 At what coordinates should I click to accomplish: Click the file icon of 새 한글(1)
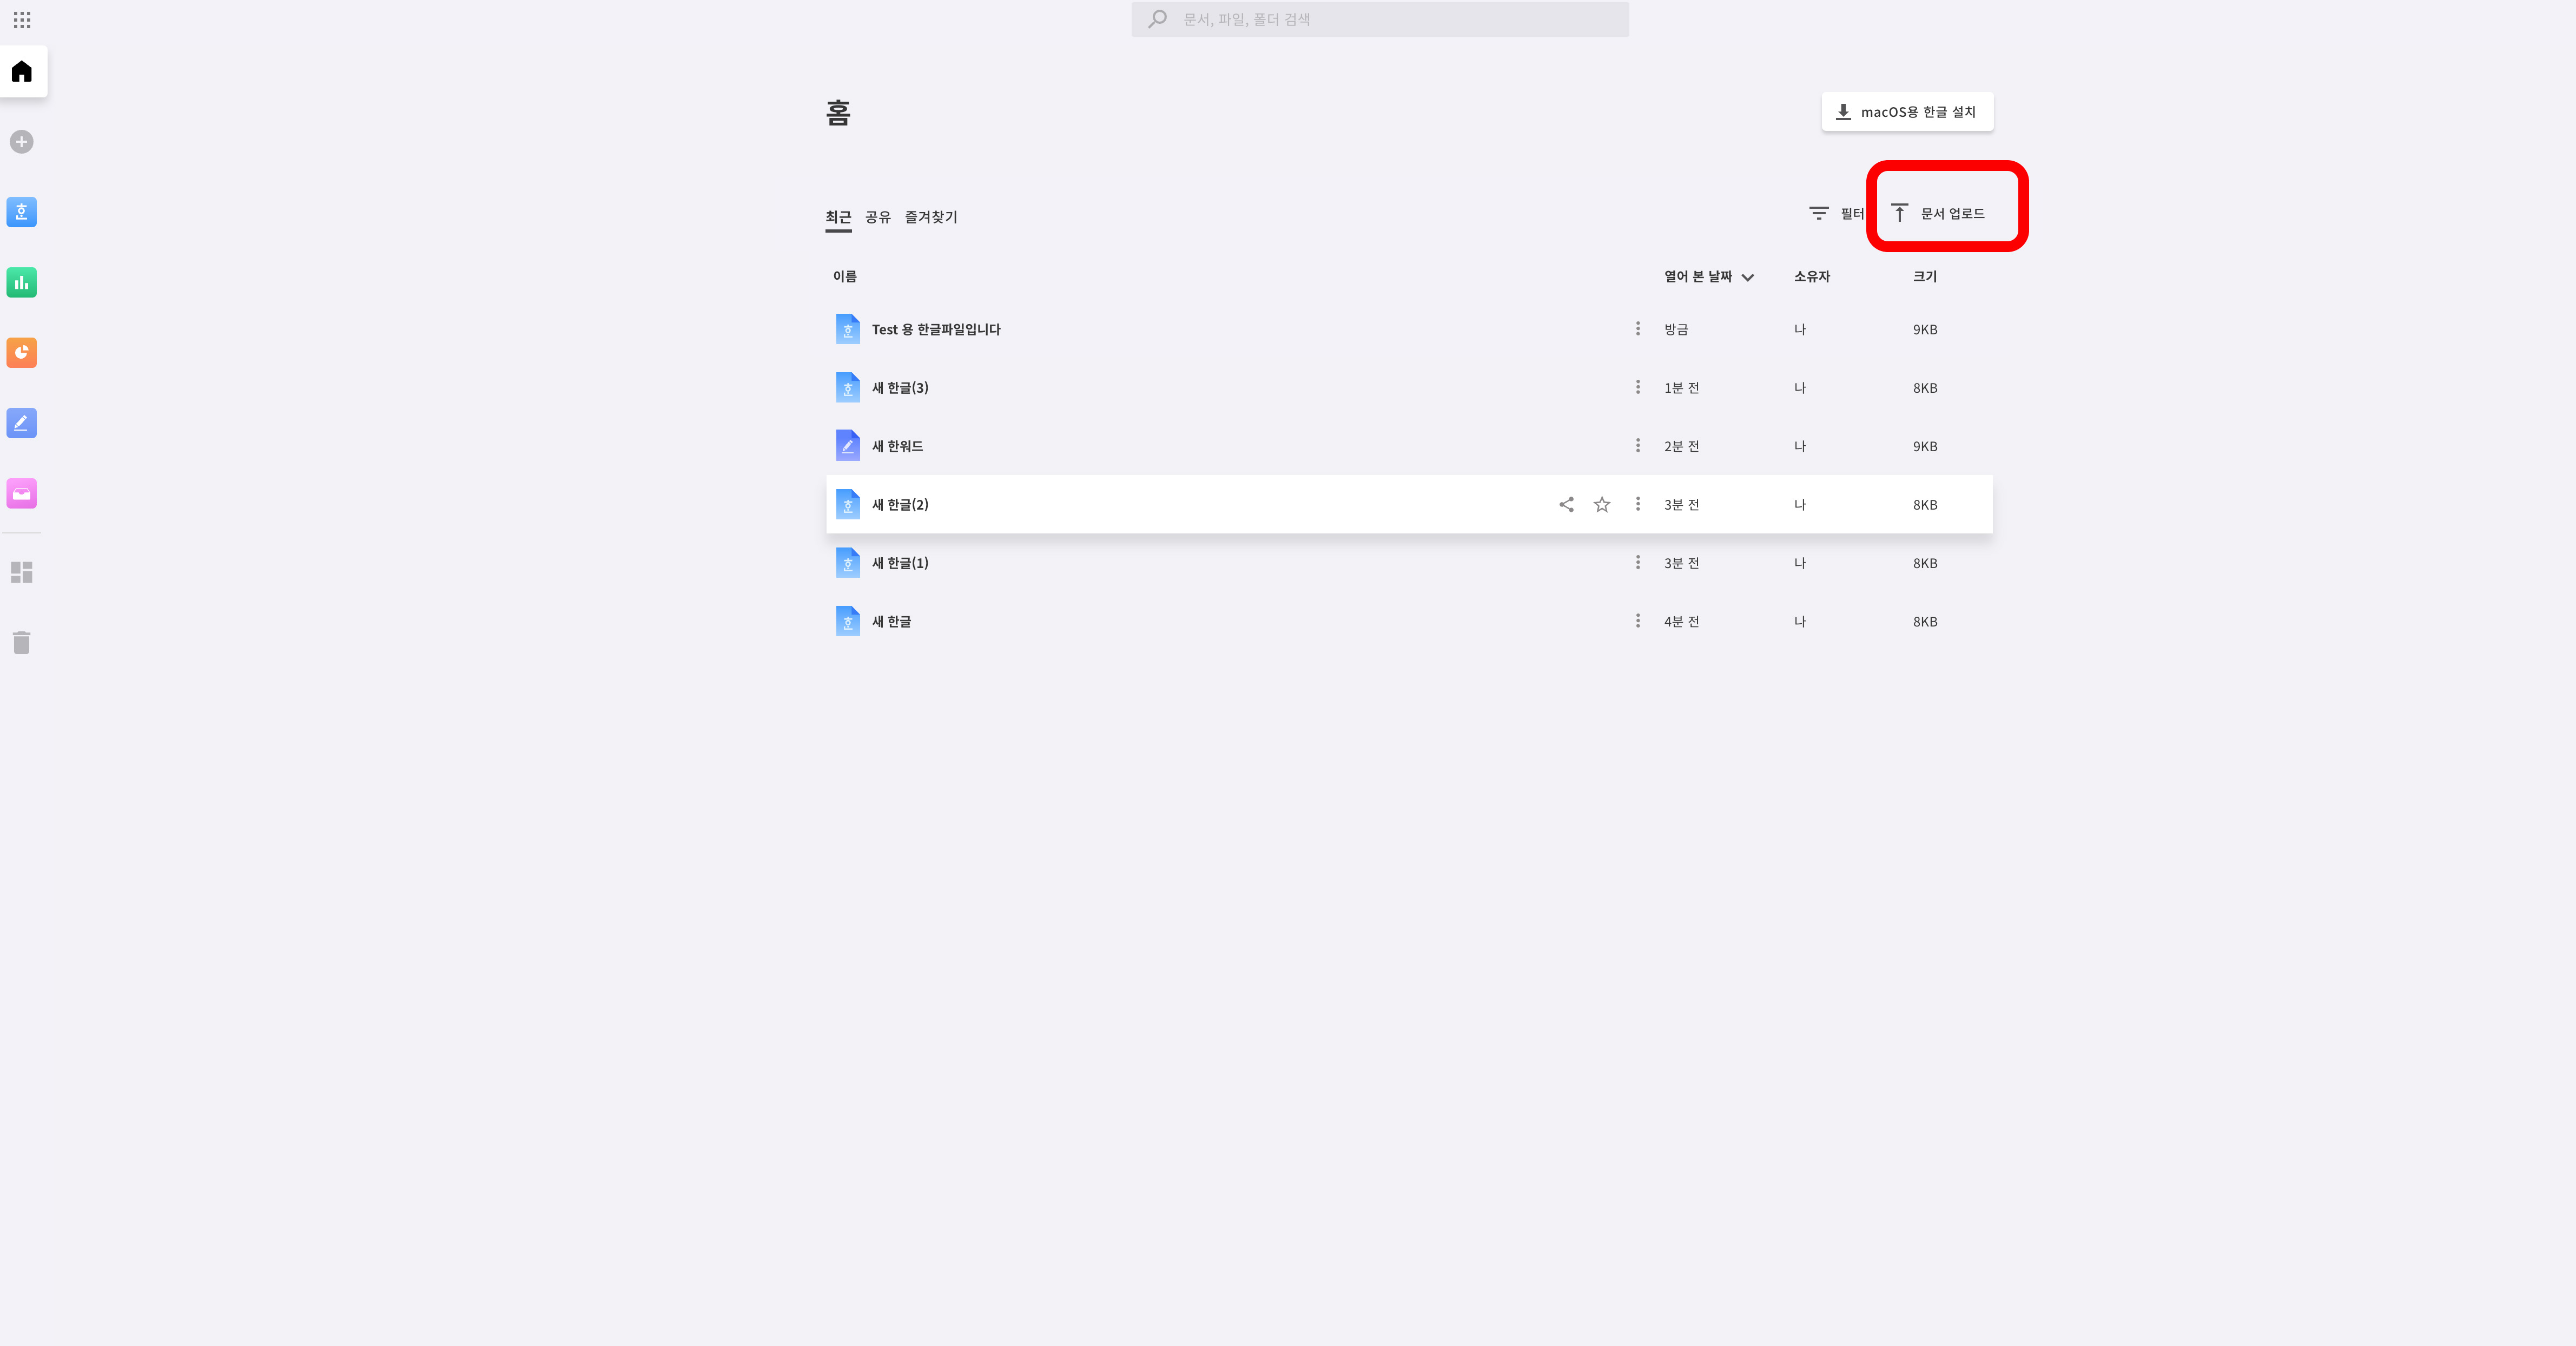coord(848,563)
